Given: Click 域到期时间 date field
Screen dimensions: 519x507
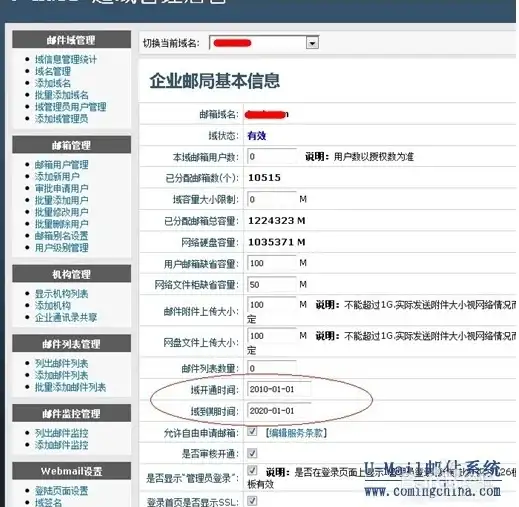Looking at the screenshot, I should point(279,411).
